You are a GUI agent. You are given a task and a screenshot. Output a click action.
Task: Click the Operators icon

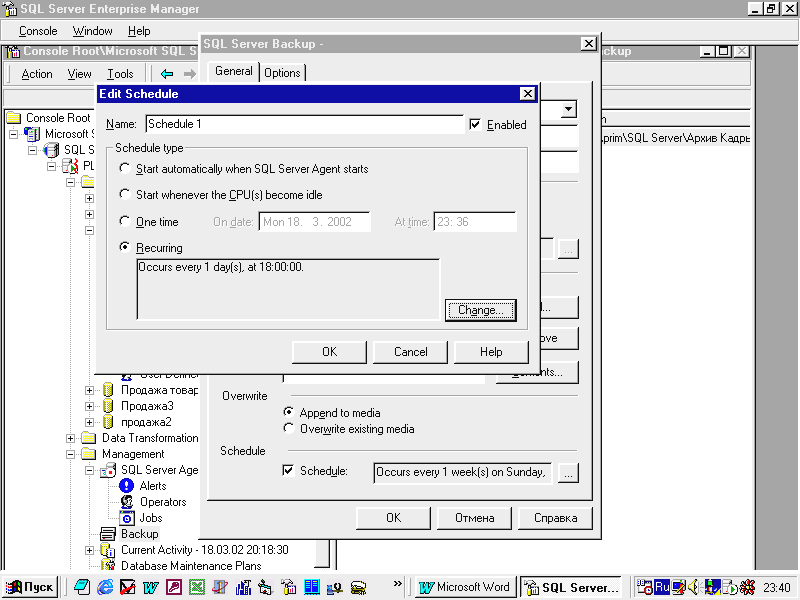click(x=127, y=502)
